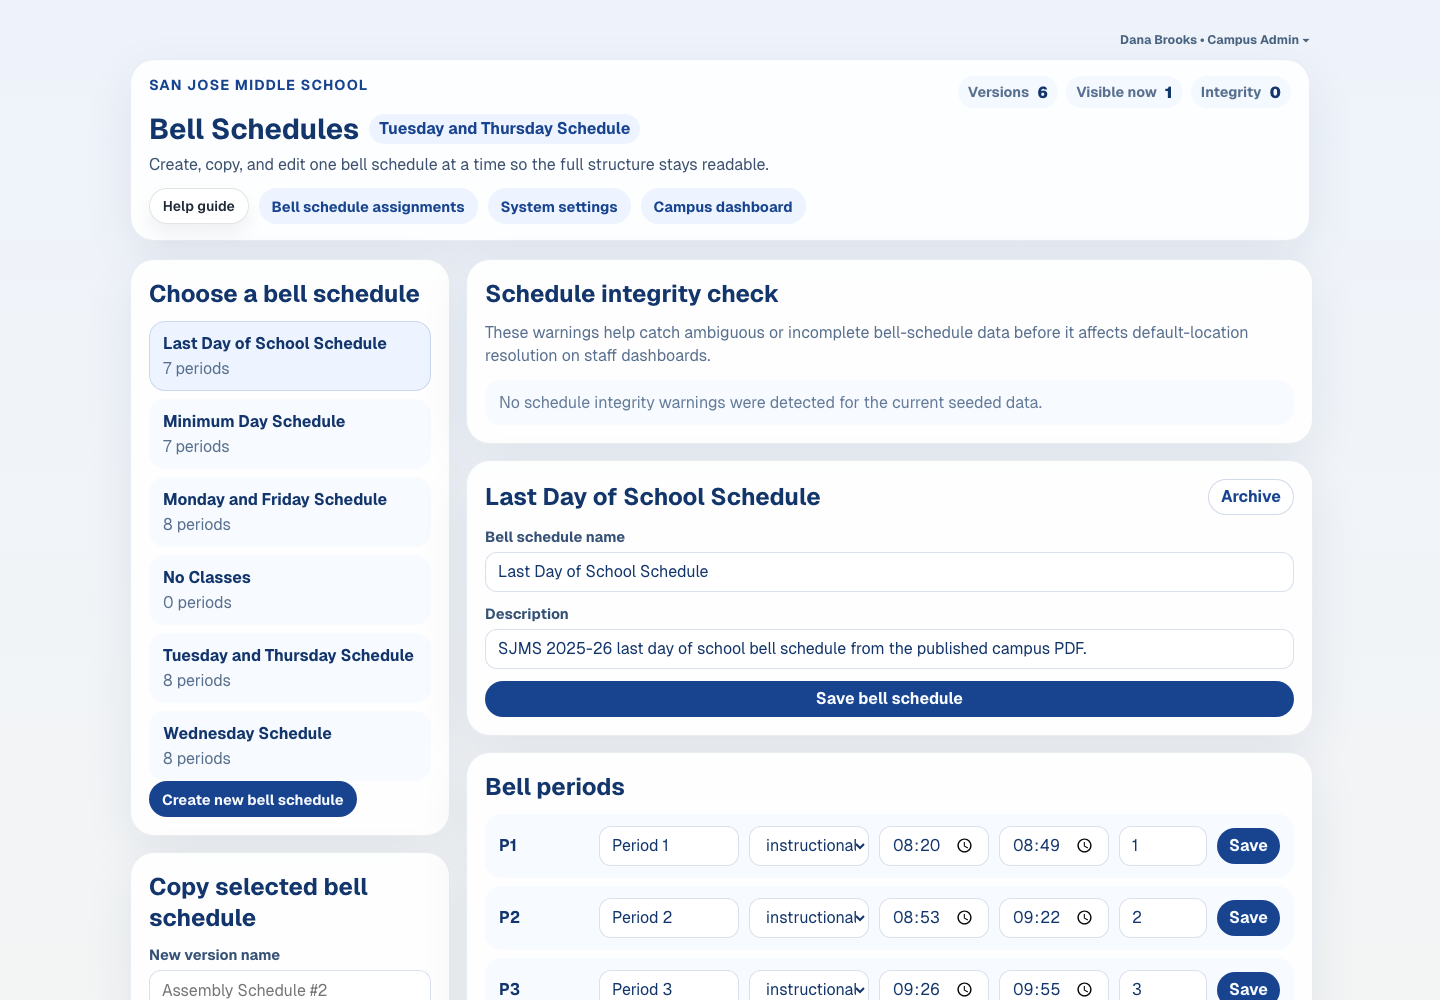Click P2 order number field
Image resolution: width=1440 pixels, height=1000 pixels.
[1163, 918]
